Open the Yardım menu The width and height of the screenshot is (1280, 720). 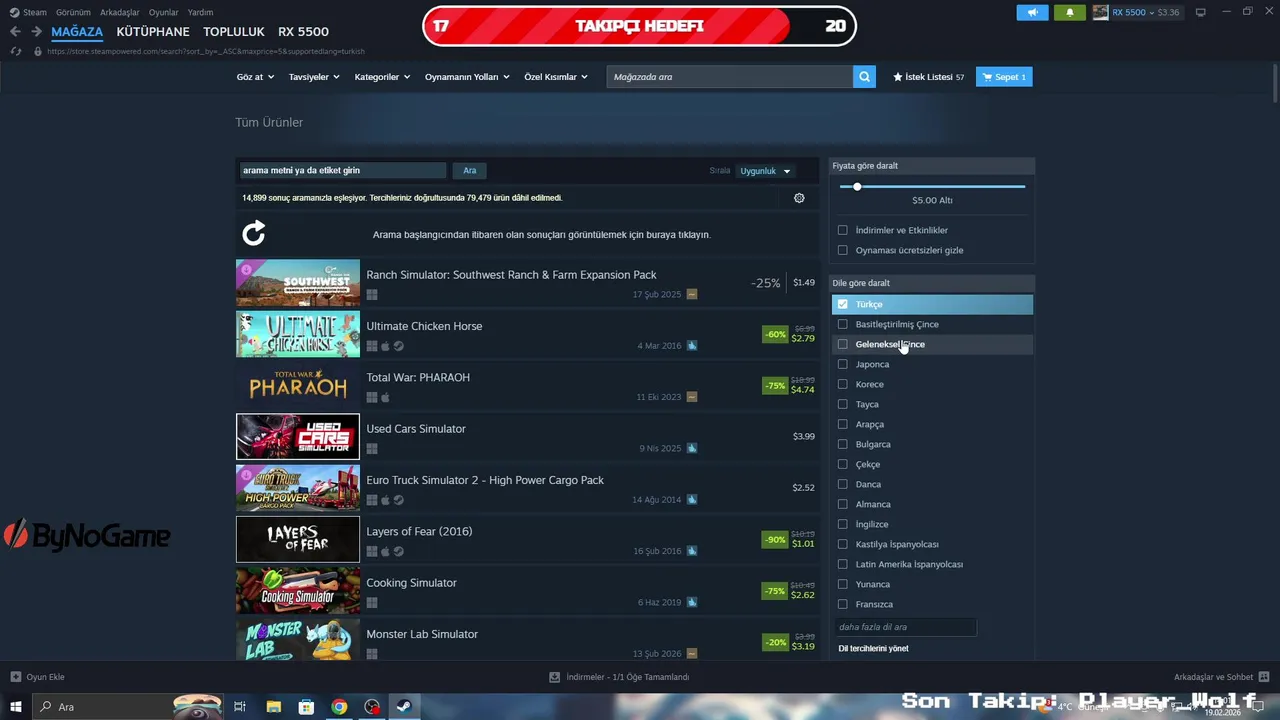click(201, 12)
